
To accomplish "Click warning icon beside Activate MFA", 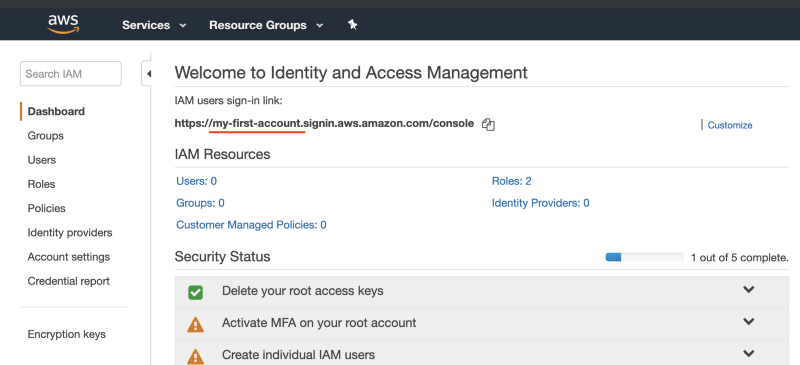I will (x=195, y=324).
